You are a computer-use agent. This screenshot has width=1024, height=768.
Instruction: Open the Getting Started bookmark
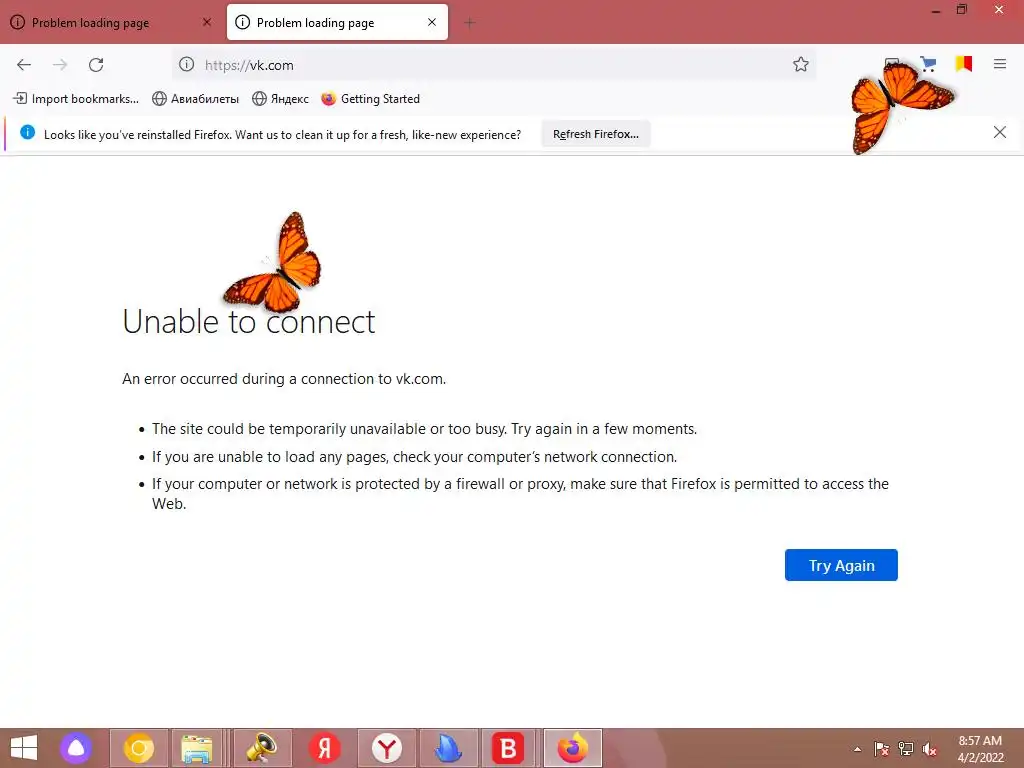pos(370,99)
